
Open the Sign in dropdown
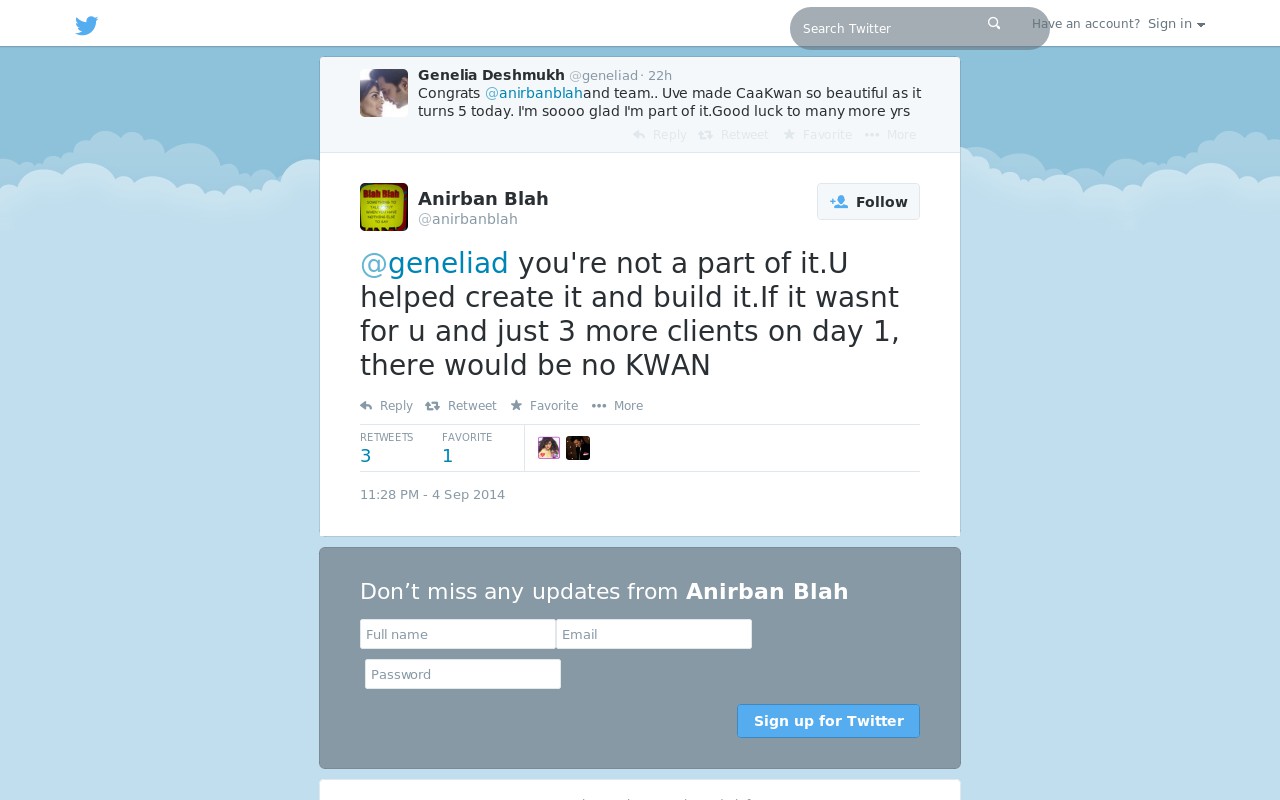pyautogui.click(x=1176, y=24)
